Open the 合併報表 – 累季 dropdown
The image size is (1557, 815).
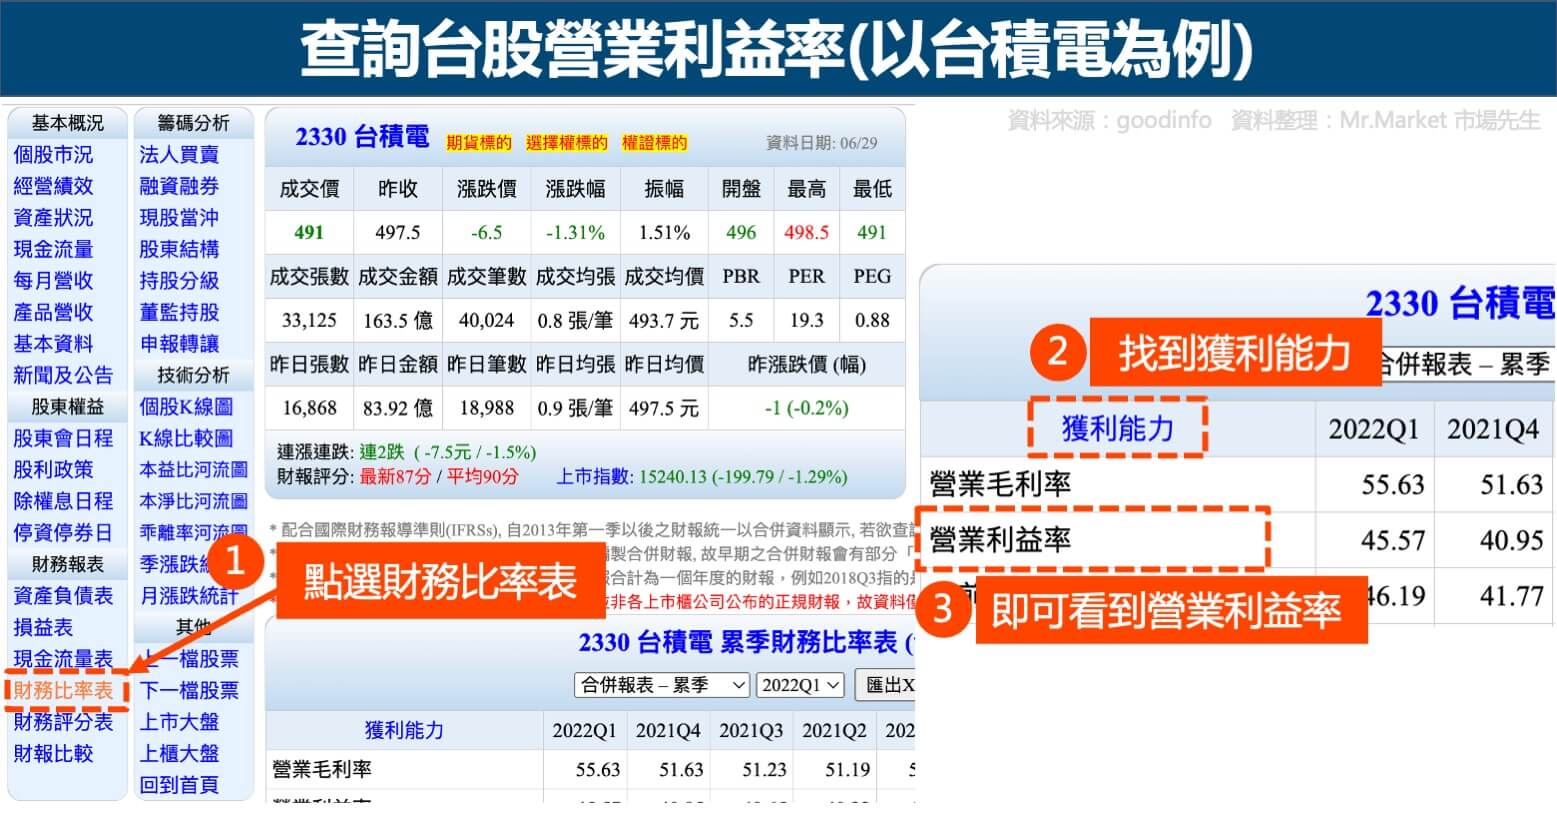tap(662, 685)
